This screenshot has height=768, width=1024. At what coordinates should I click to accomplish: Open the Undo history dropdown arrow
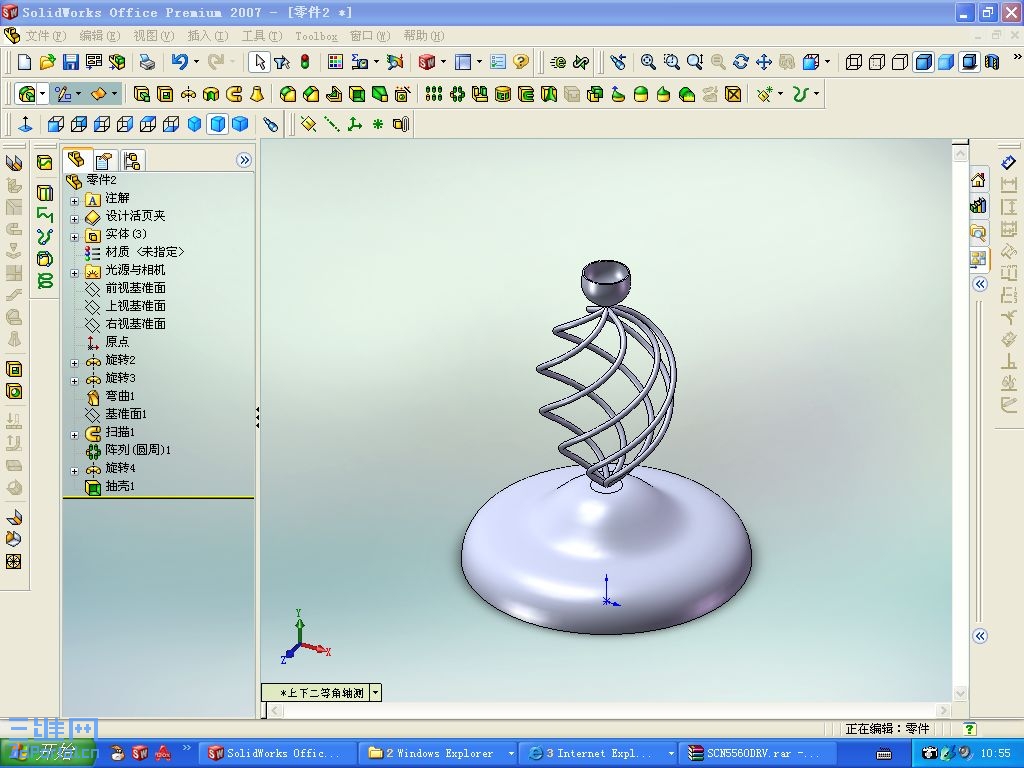point(195,62)
